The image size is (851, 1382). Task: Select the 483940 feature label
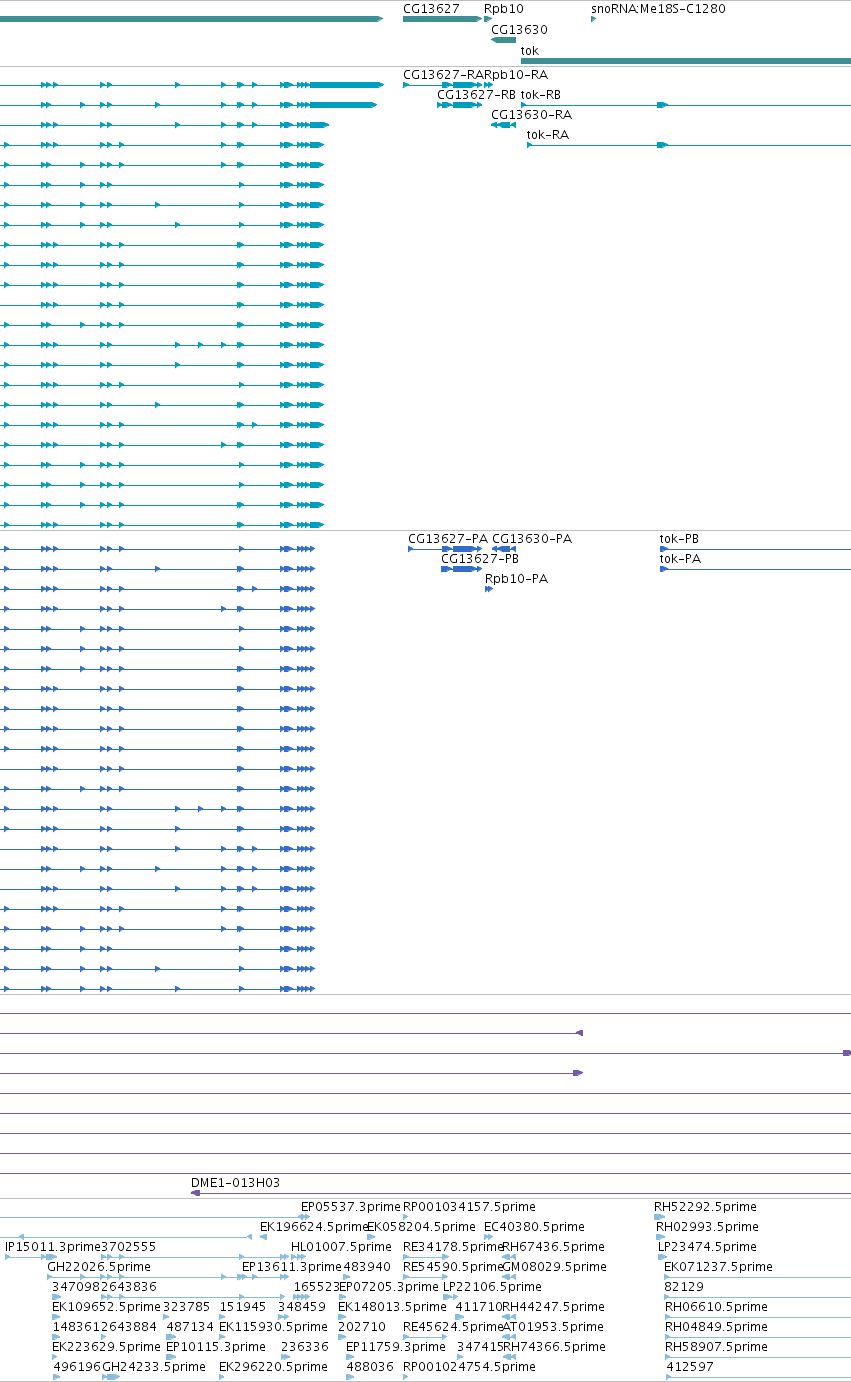tap(367, 1267)
